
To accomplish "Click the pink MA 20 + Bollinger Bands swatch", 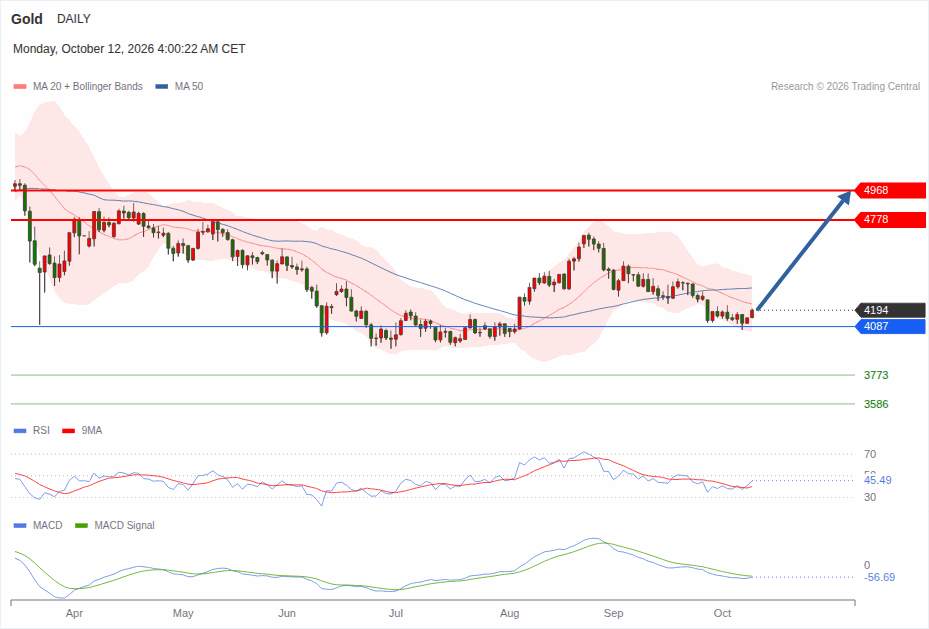I will pyautogui.click(x=20, y=86).
